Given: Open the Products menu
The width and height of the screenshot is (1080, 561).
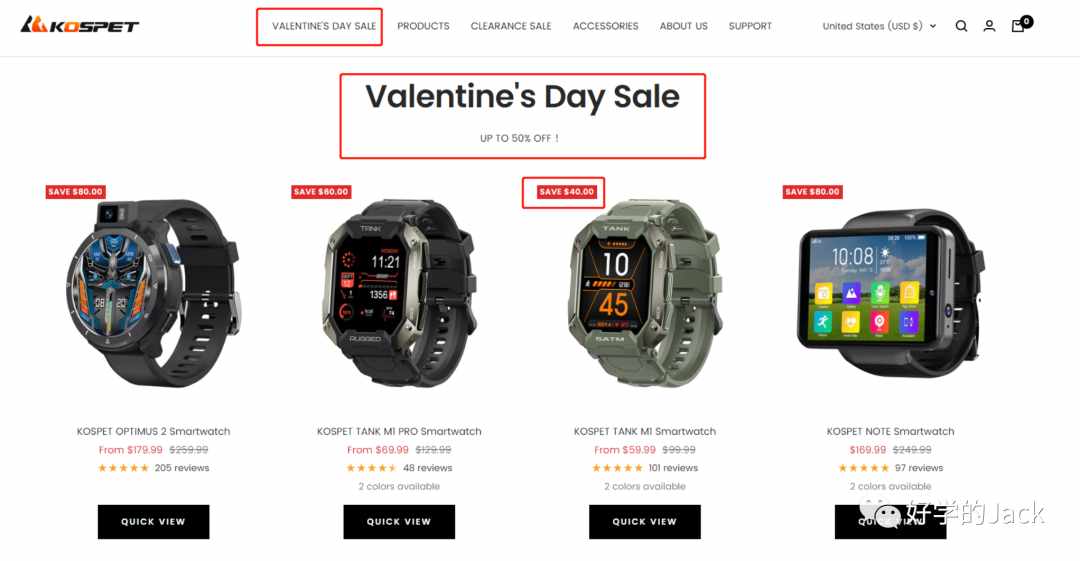Looking at the screenshot, I should pyautogui.click(x=423, y=26).
